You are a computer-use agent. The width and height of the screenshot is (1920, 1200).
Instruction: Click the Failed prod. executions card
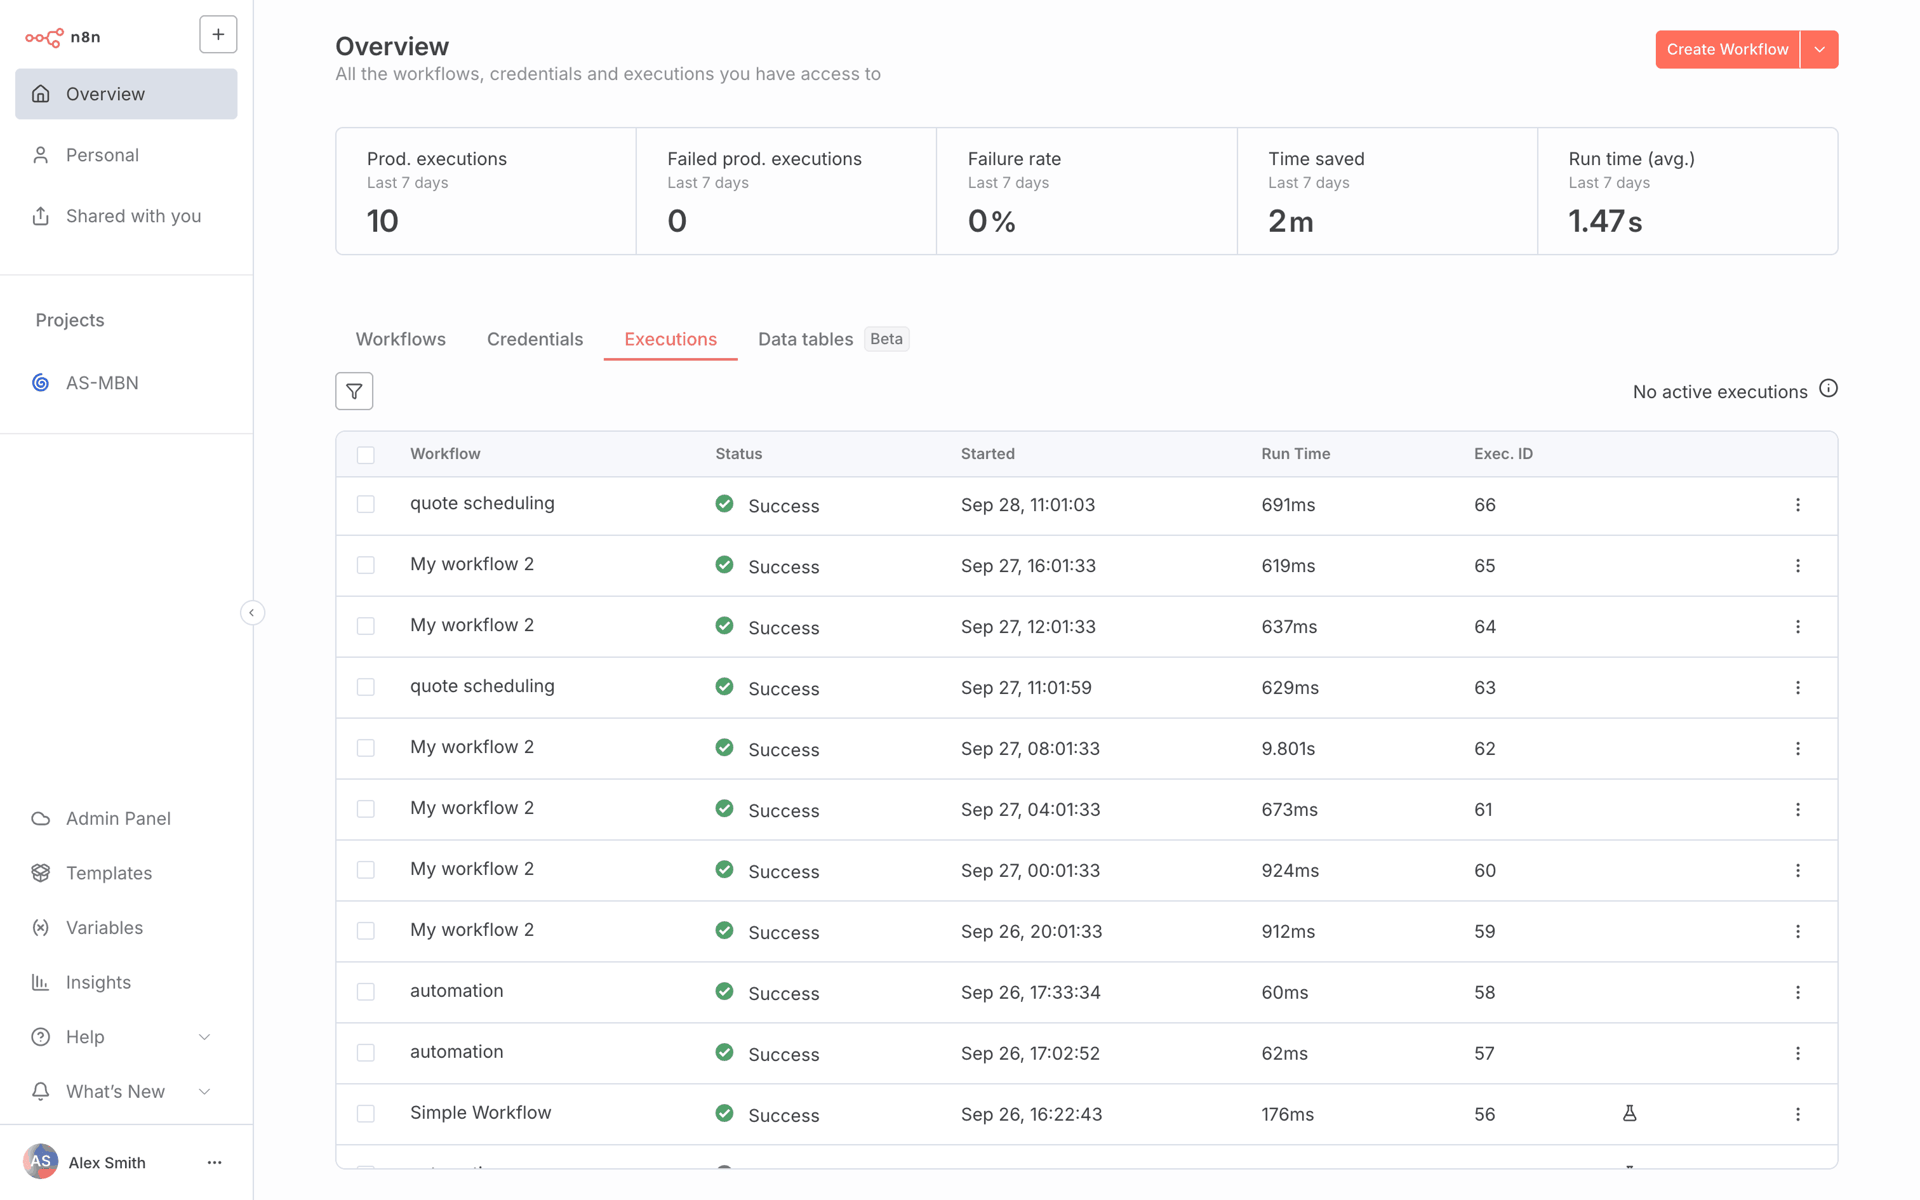click(786, 191)
